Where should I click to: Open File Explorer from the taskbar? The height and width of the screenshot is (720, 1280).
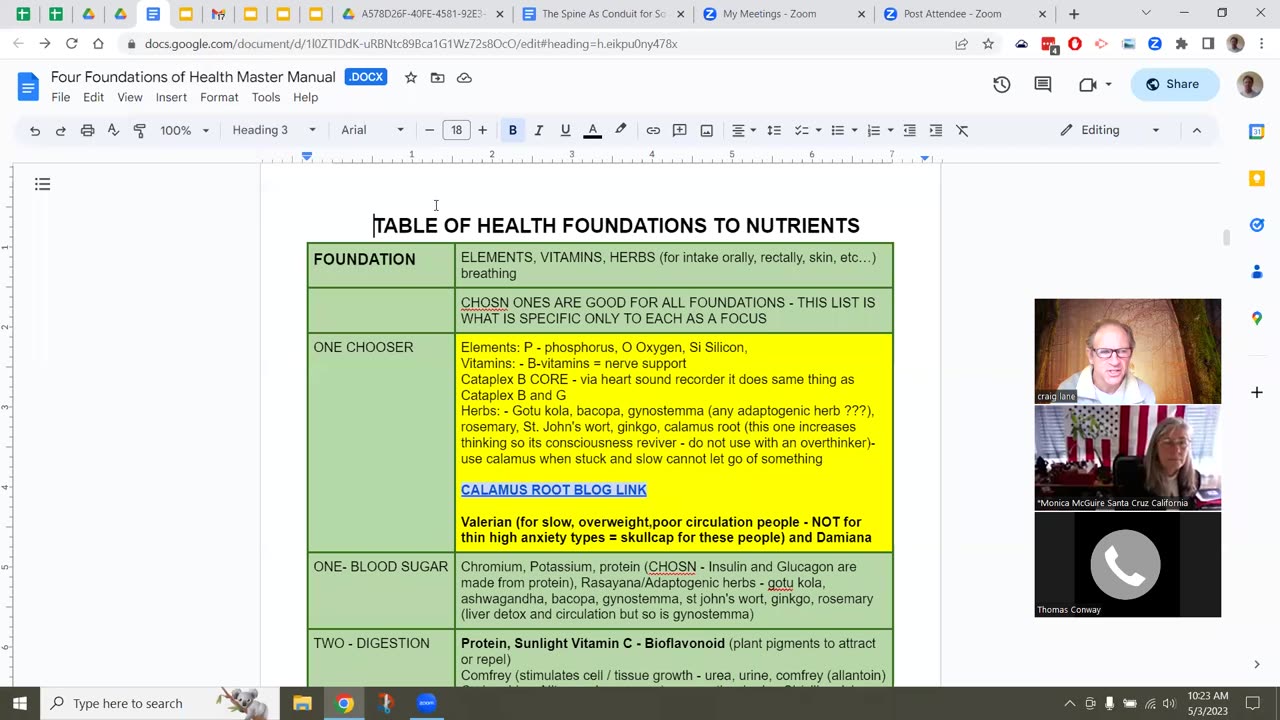302,703
